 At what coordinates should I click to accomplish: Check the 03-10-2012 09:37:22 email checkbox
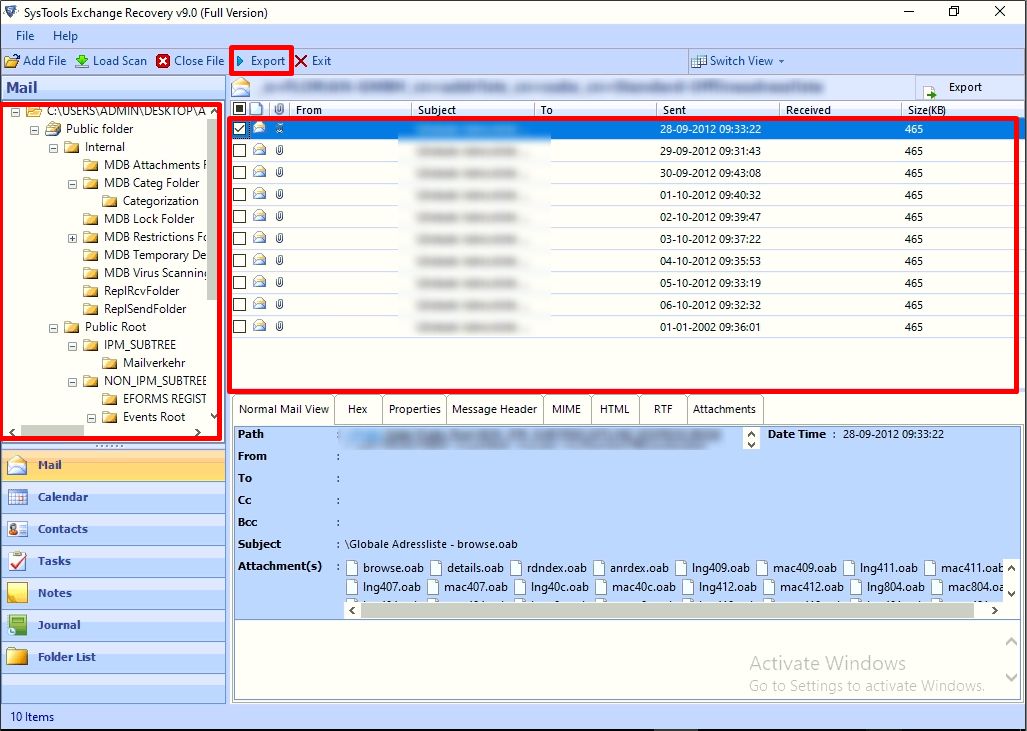coord(240,238)
